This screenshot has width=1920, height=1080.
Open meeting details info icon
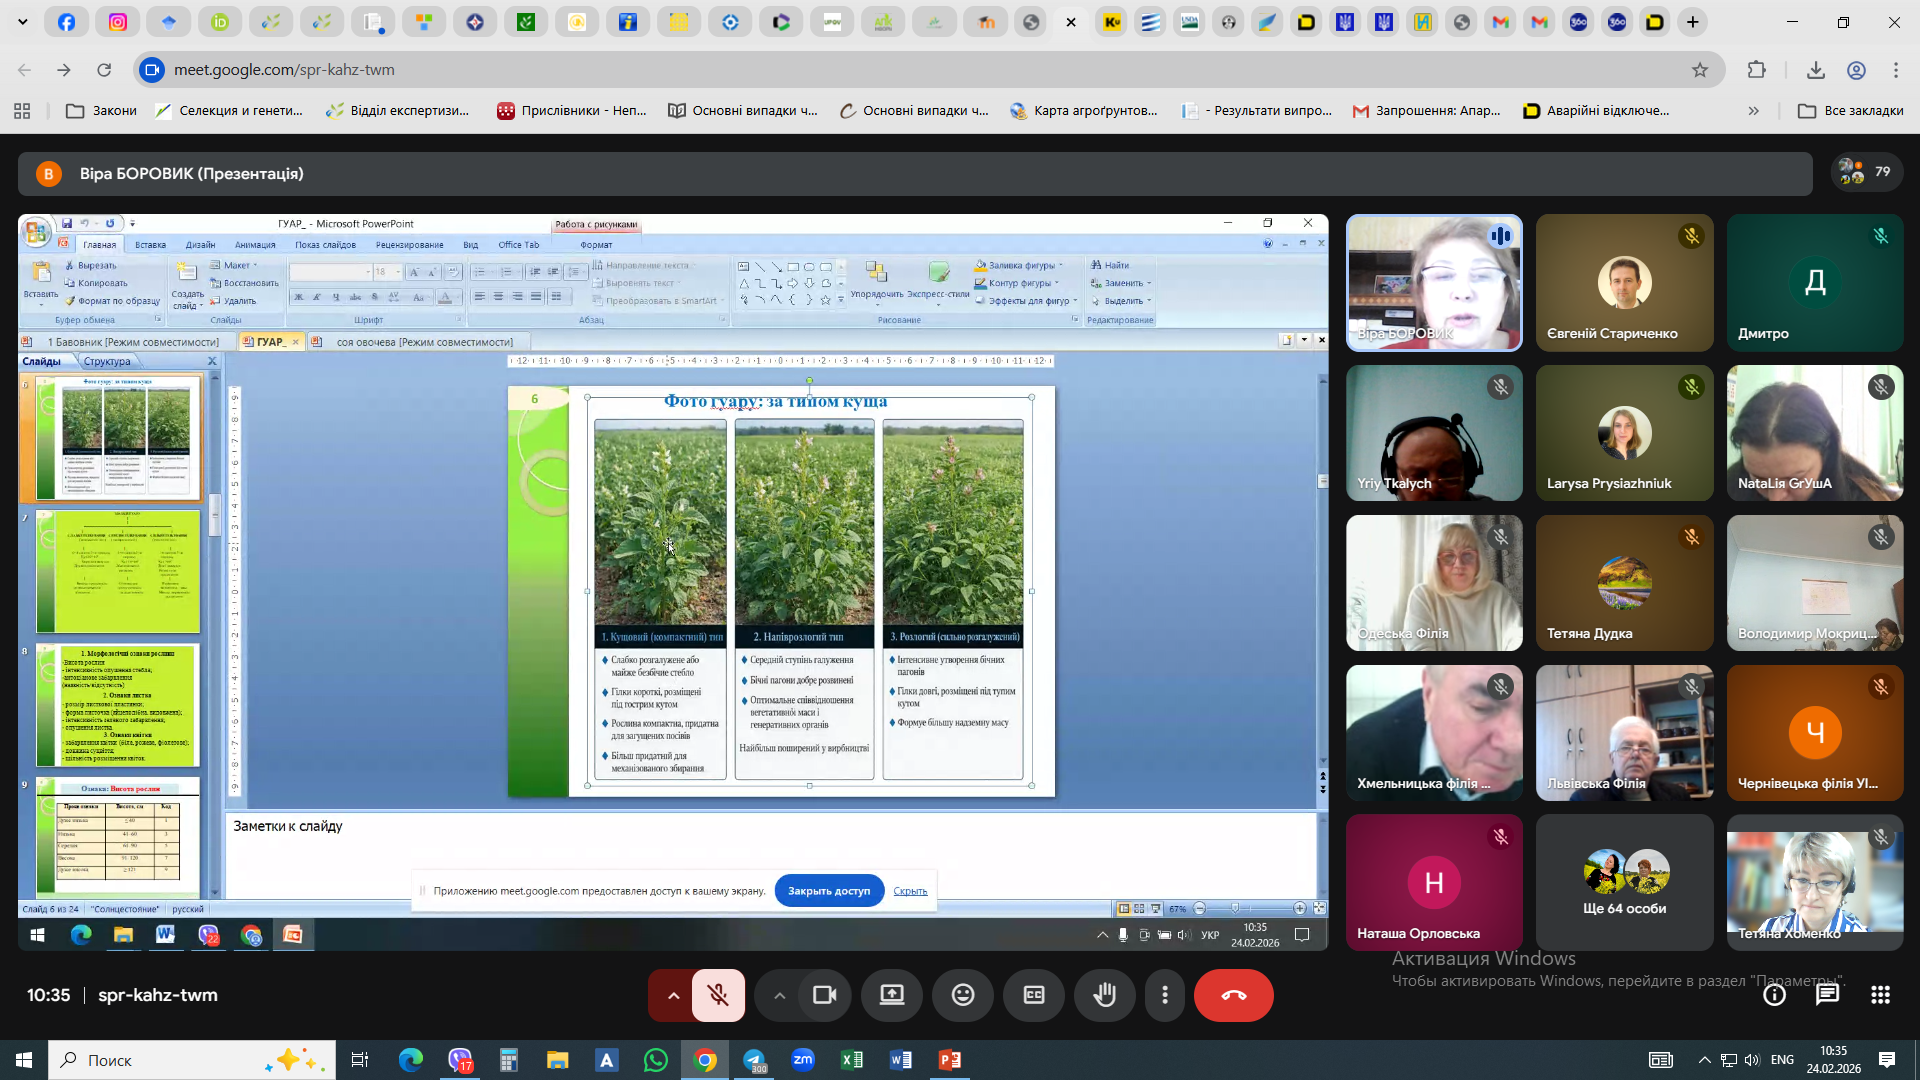point(1774,995)
